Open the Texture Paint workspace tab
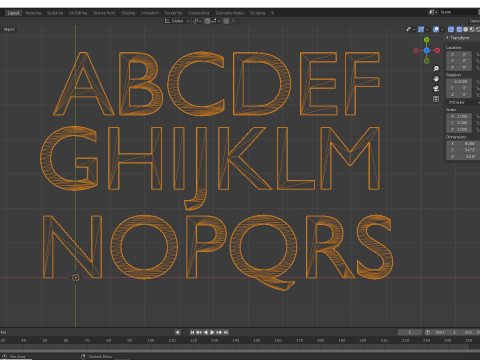Image resolution: width=480 pixels, height=360 pixels. (104, 13)
